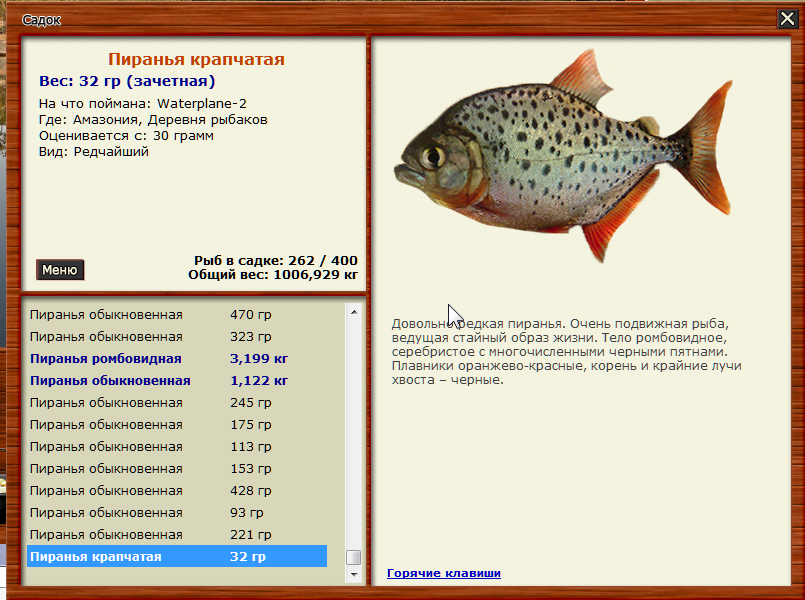The height and width of the screenshot is (600, 805).
Task: Click the Рыб в садке: 262 / 400 counter
Action: tap(276, 261)
